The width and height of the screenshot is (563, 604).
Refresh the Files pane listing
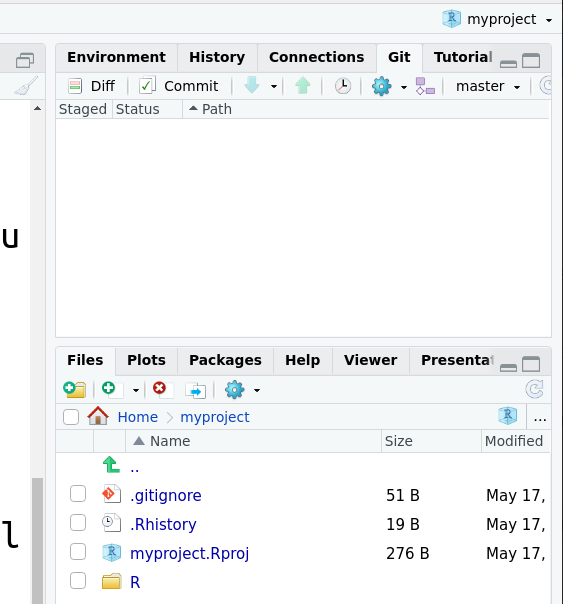coord(535,389)
